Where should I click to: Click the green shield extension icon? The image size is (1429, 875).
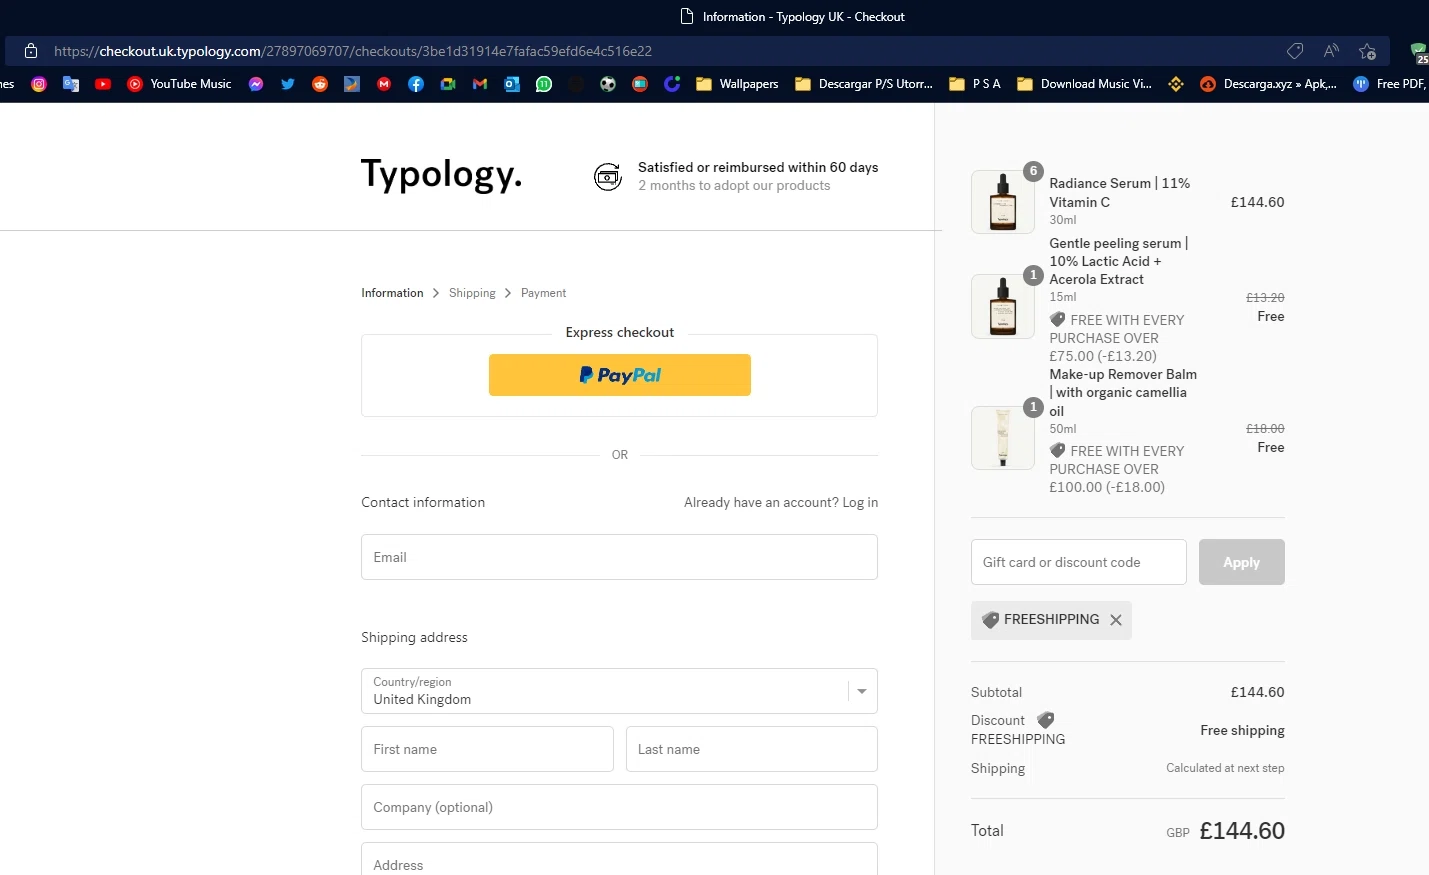click(1419, 52)
